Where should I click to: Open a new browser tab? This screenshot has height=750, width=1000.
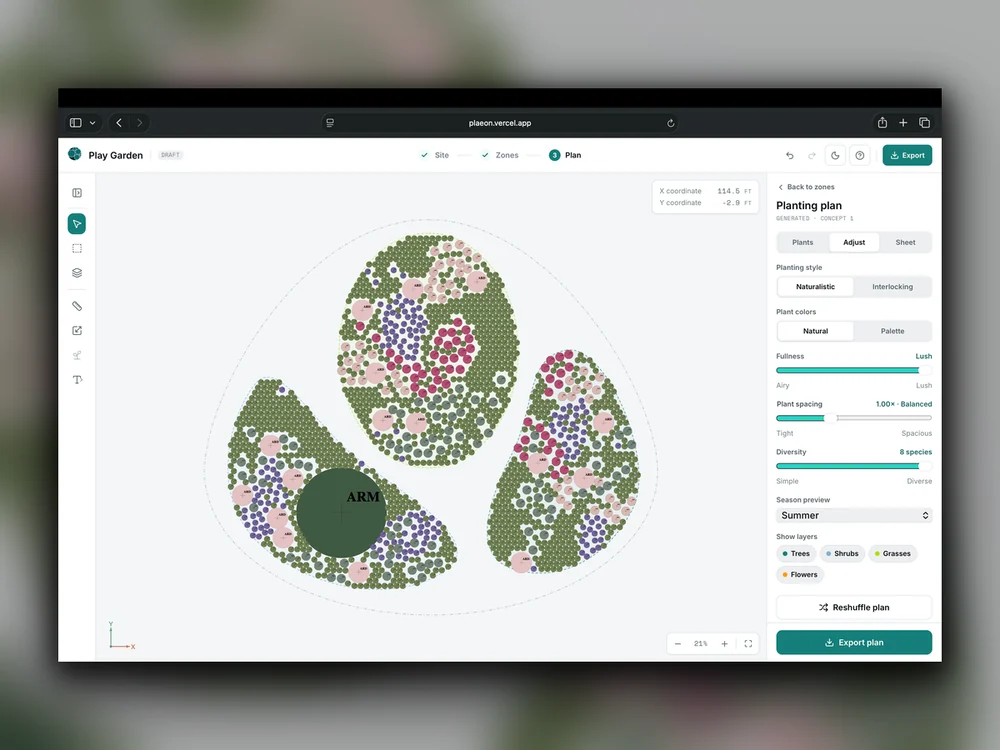(903, 122)
